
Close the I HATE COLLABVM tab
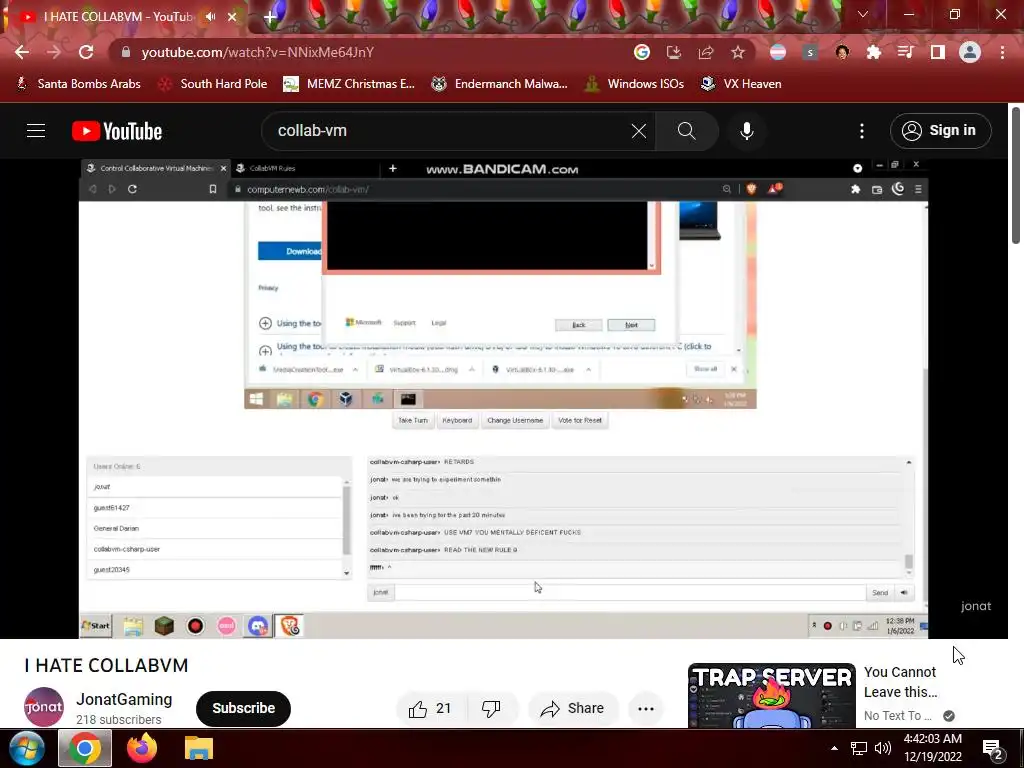click(232, 17)
